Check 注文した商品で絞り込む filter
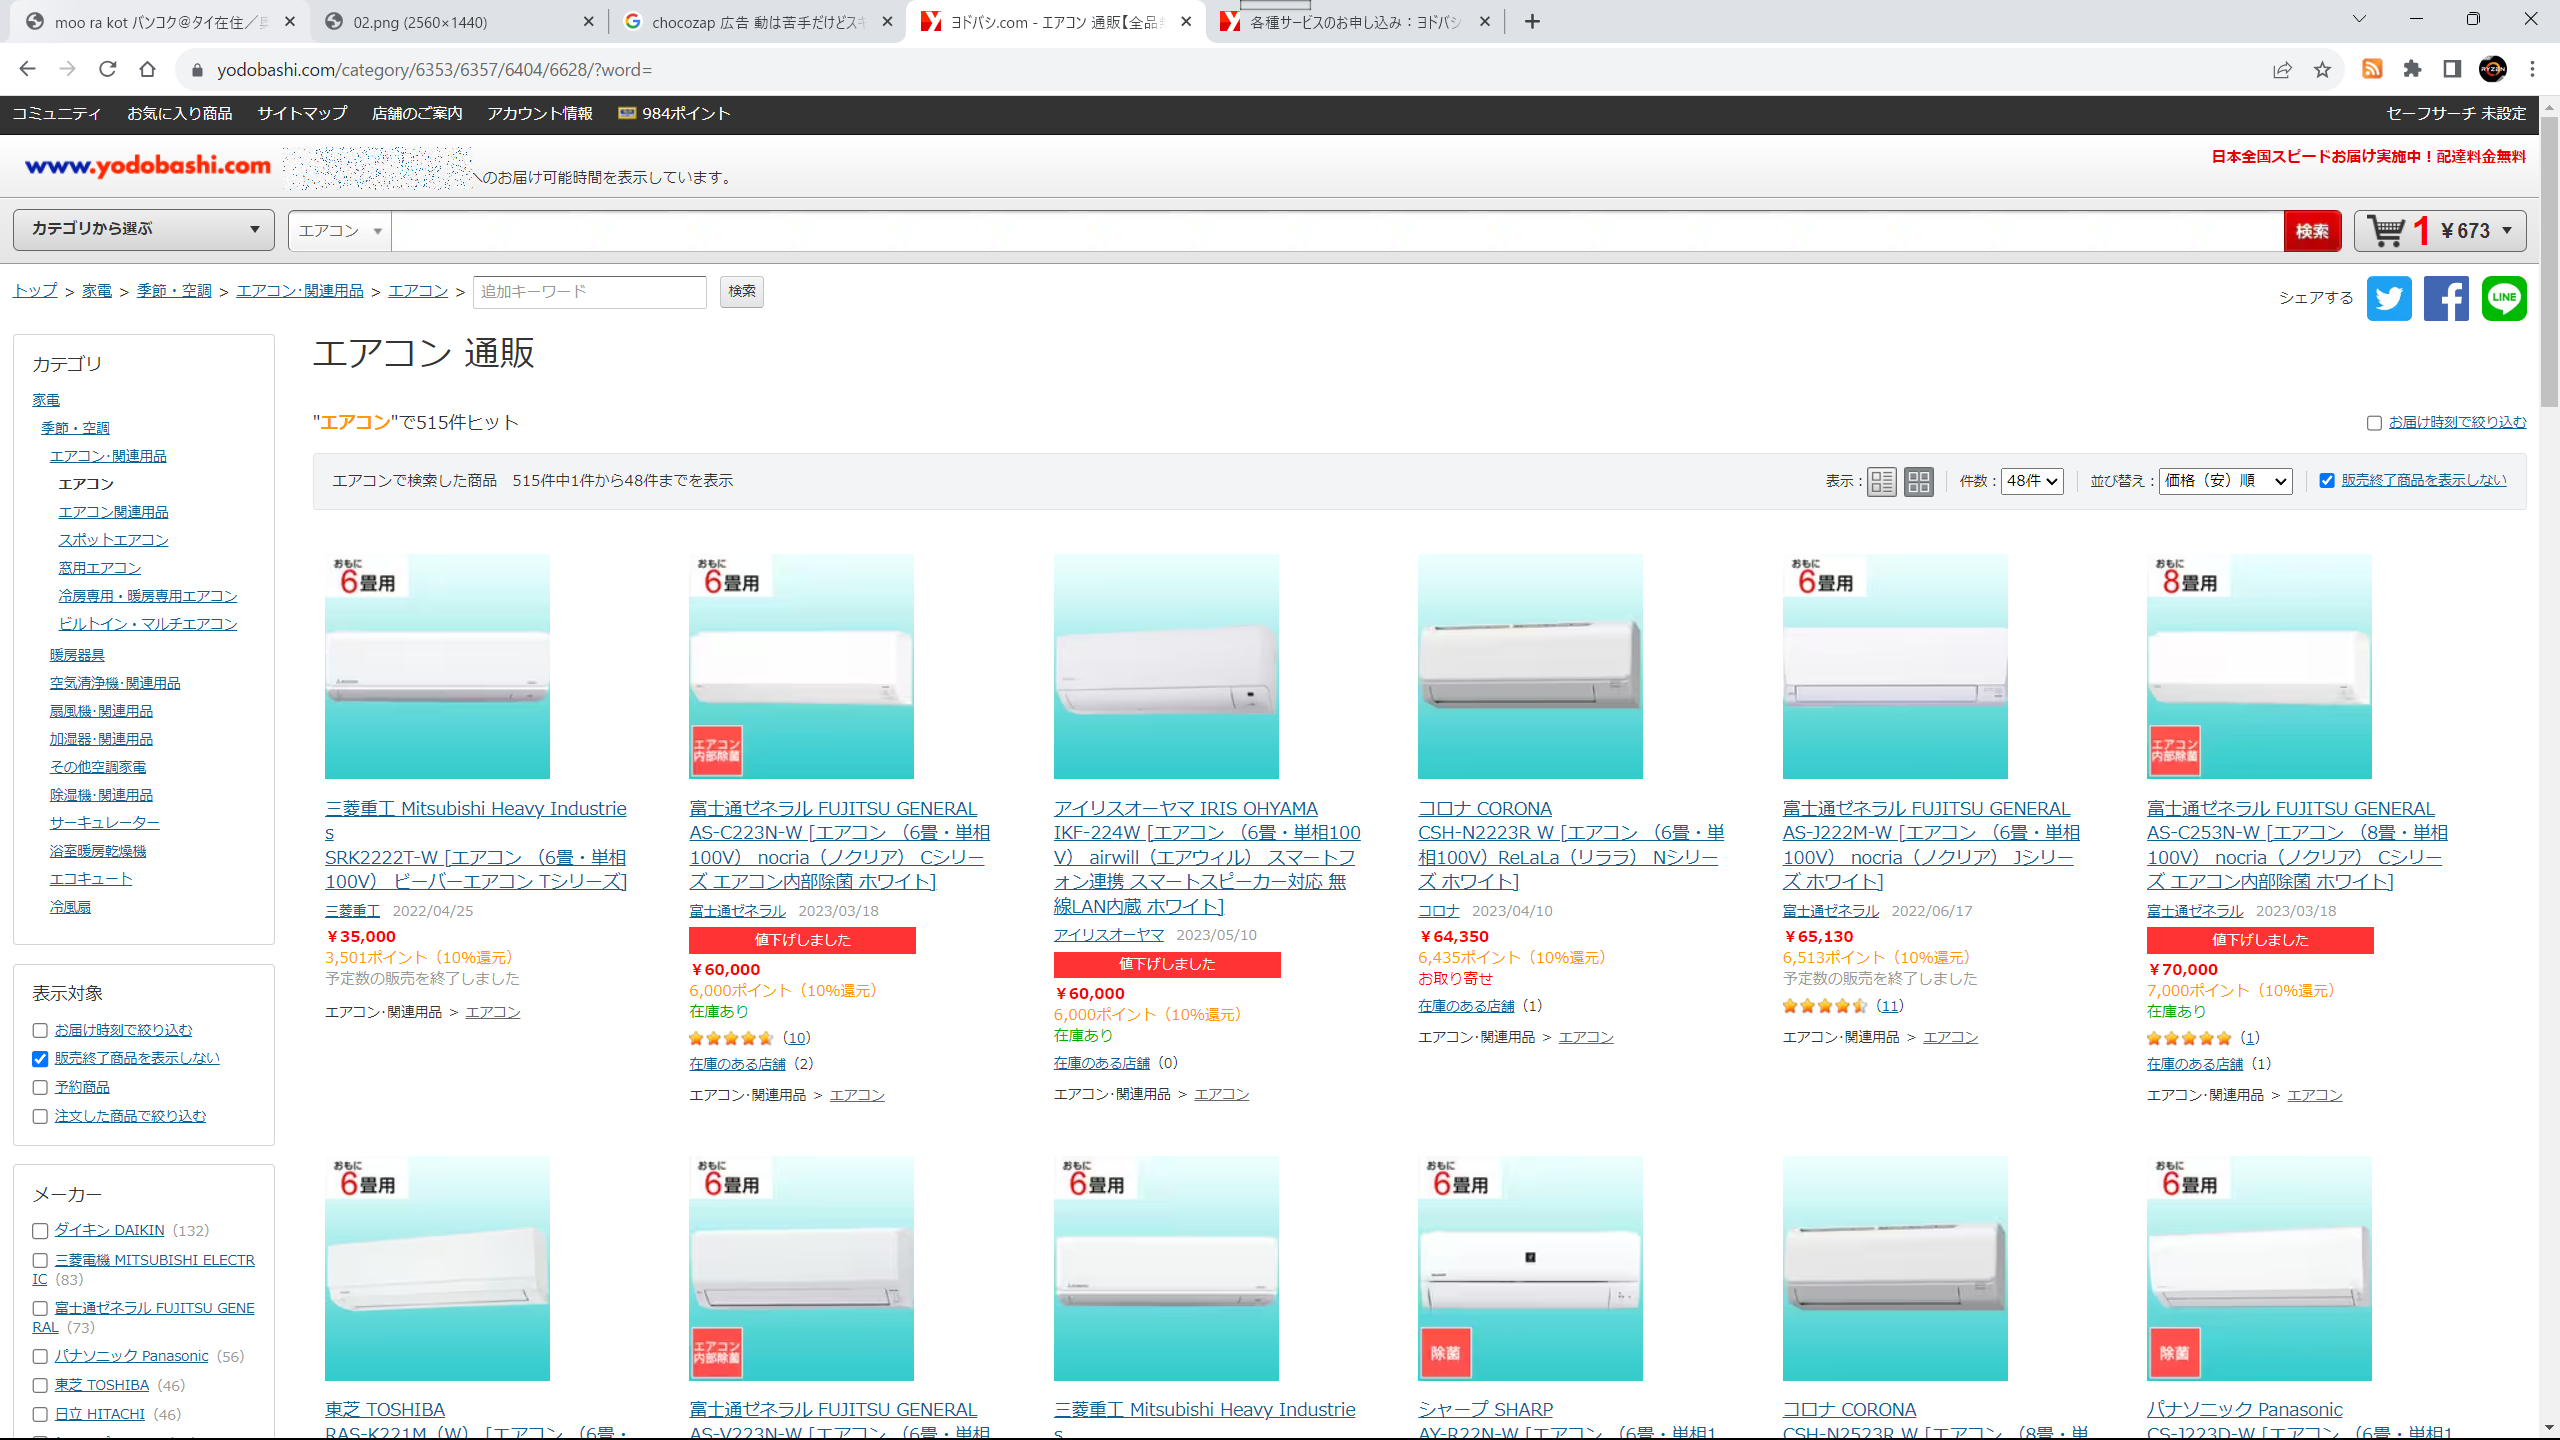 click(40, 1116)
